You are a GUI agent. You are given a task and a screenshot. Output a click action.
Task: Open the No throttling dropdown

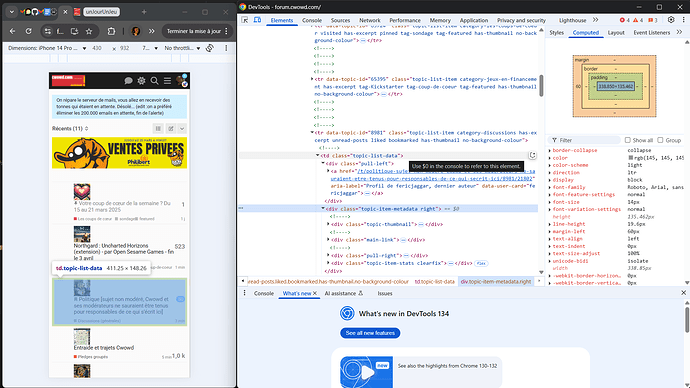click(182, 48)
